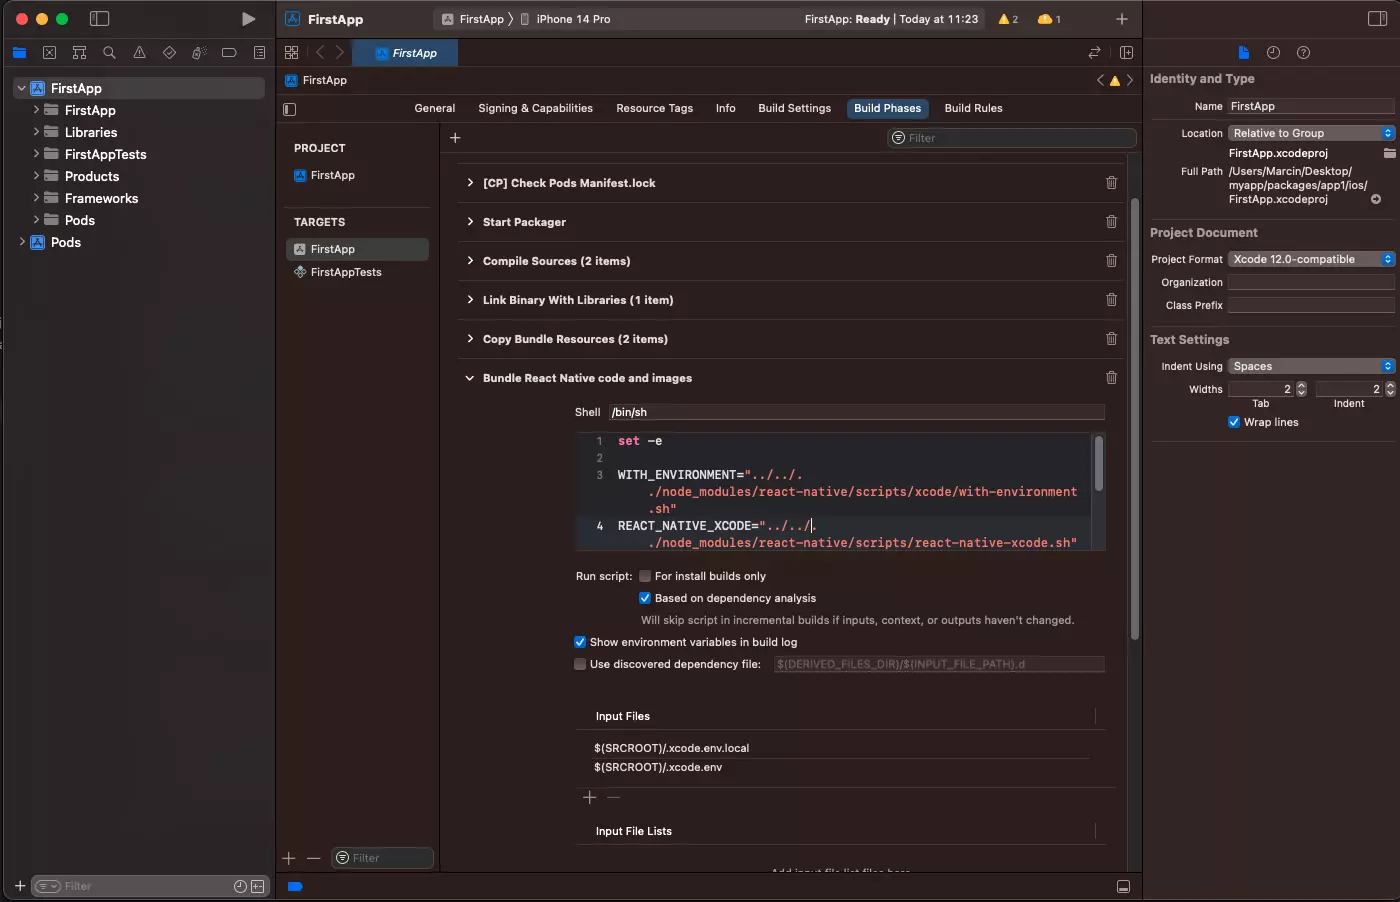
Task: Uncheck 'Based on dependency analysis'
Action: point(645,598)
